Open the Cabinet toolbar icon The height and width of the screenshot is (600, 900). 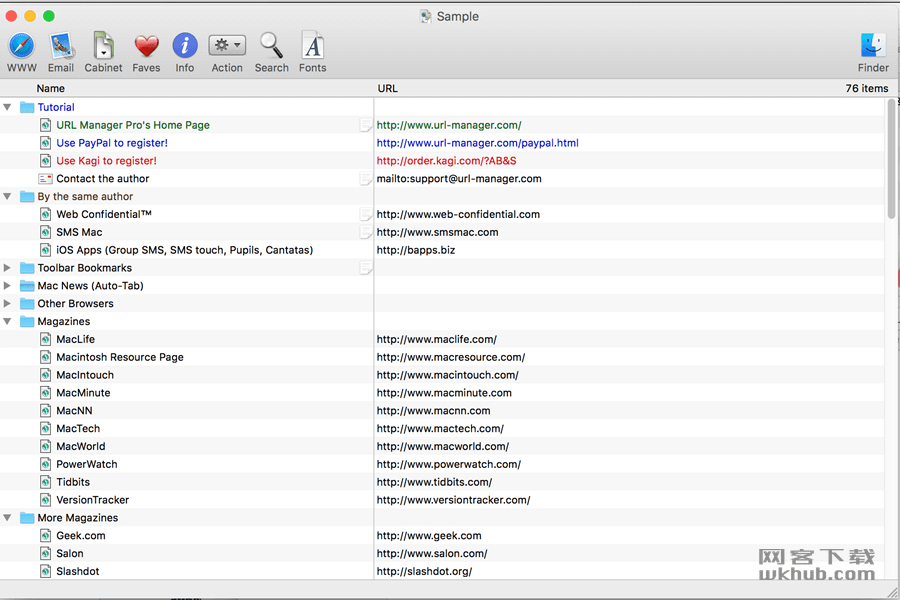coord(103,46)
